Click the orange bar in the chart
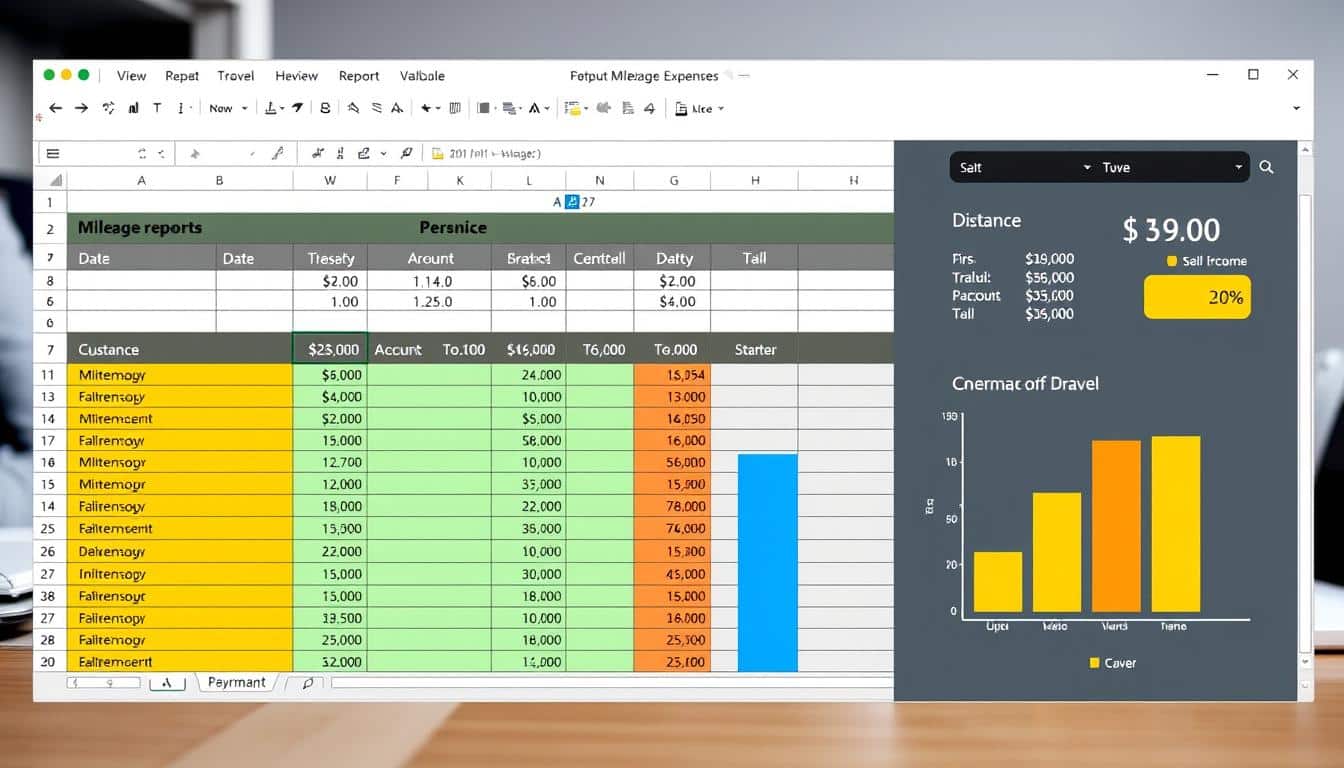The height and width of the screenshot is (768, 1344). click(1116, 526)
